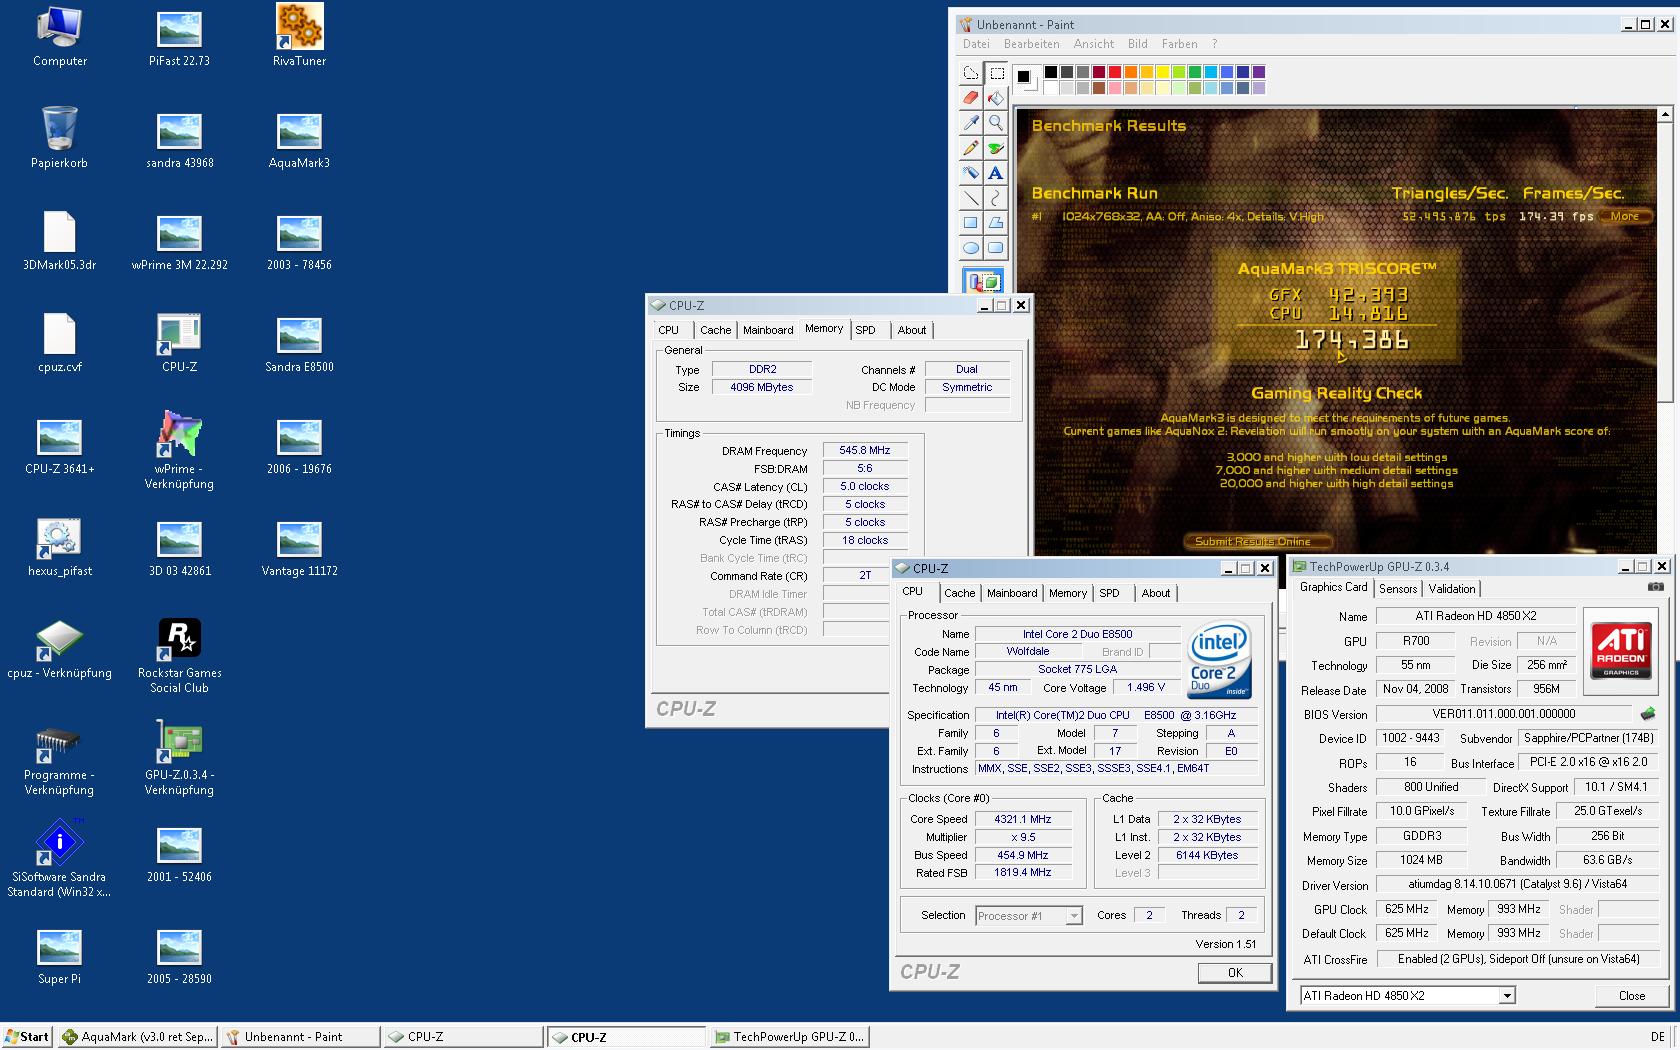Click the Core Speed value 4321.1 MHz
1680x1050 pixels.
coord(1023,819)
